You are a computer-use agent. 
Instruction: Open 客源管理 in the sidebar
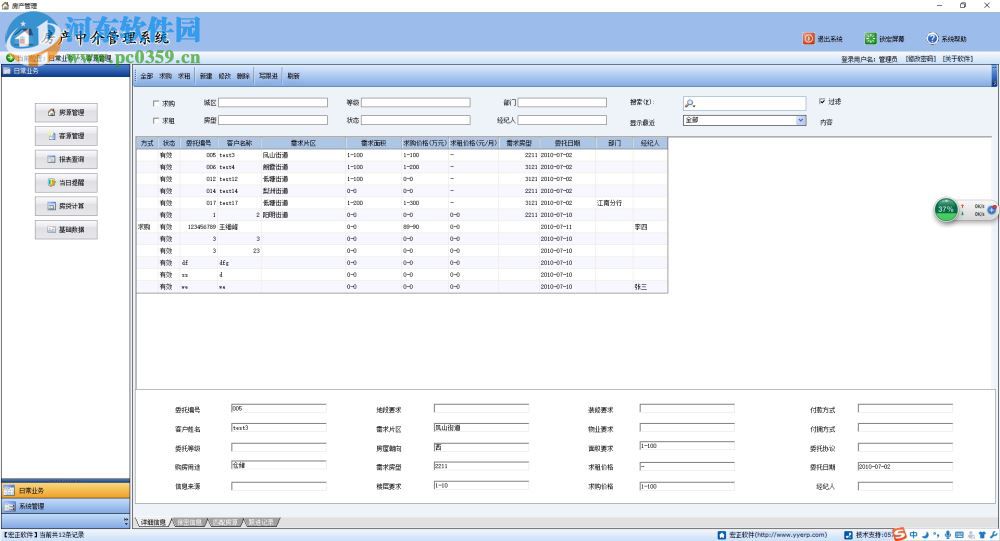click(66, 136)
